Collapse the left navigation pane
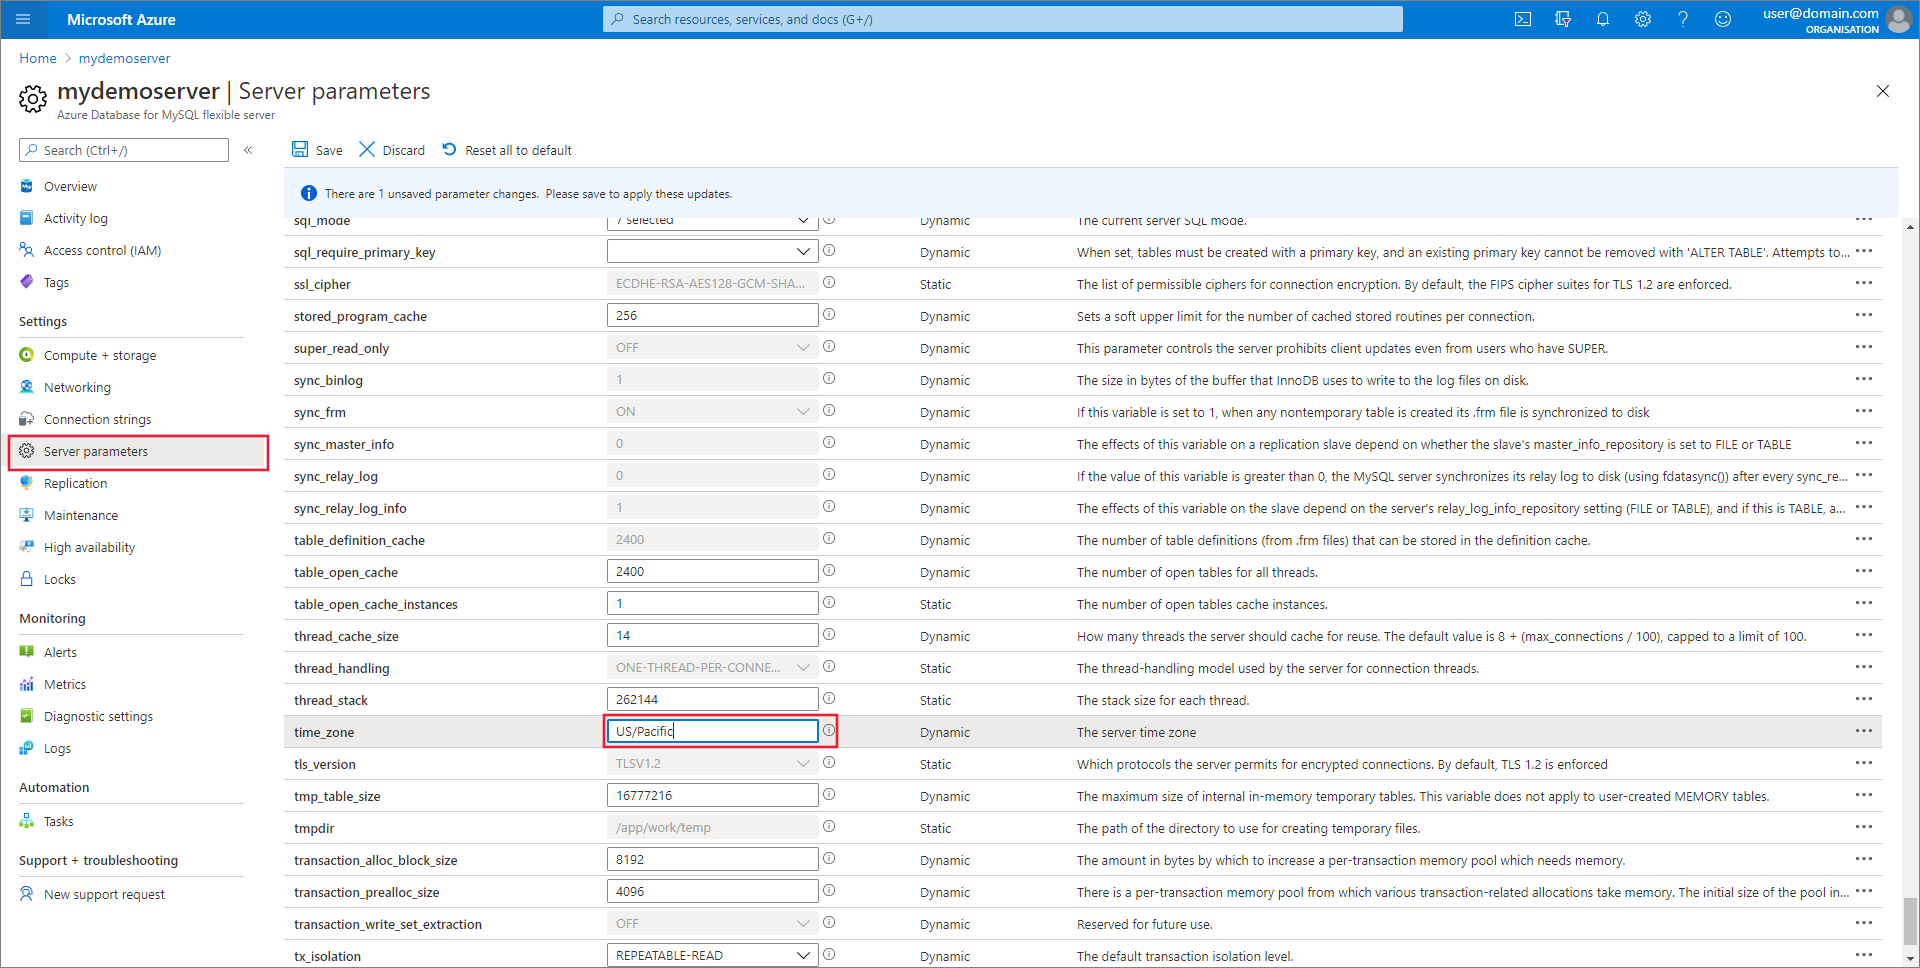Viewport: 1920px width, 968px height. click(248, 150)
